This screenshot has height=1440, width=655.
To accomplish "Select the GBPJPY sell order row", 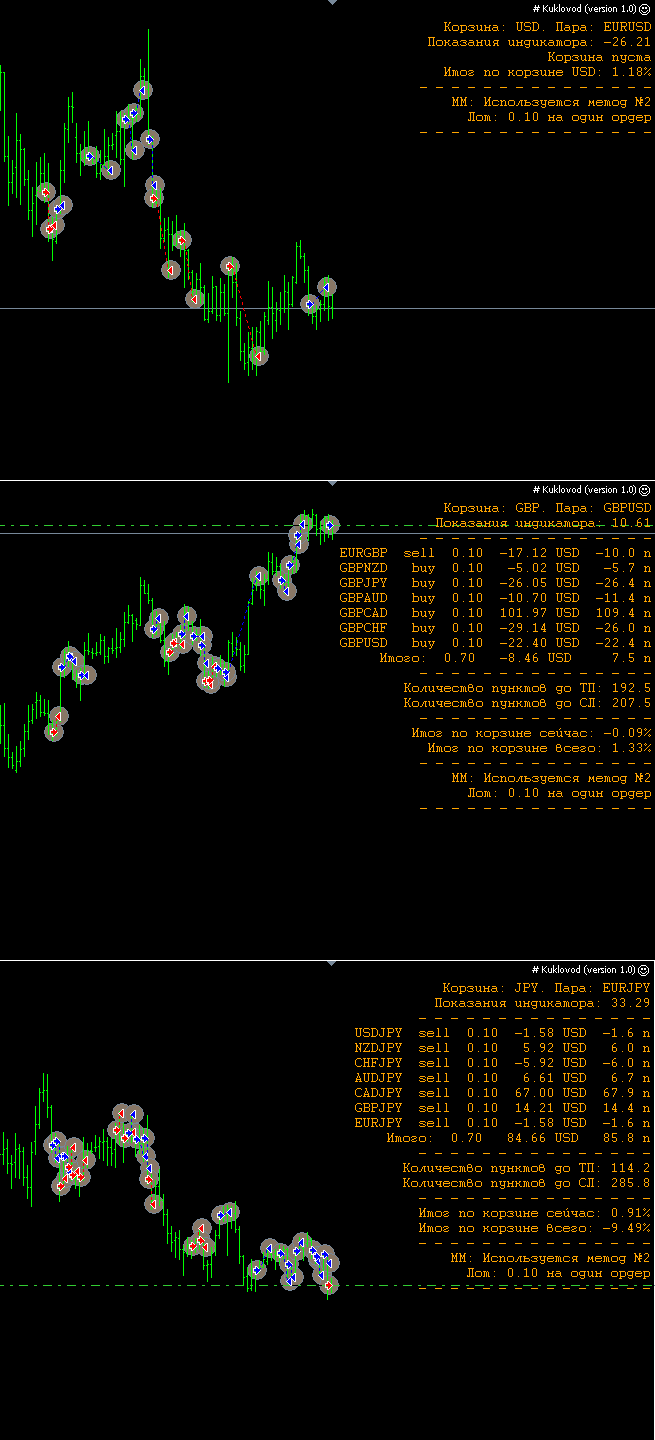I will coord(503,1108).
